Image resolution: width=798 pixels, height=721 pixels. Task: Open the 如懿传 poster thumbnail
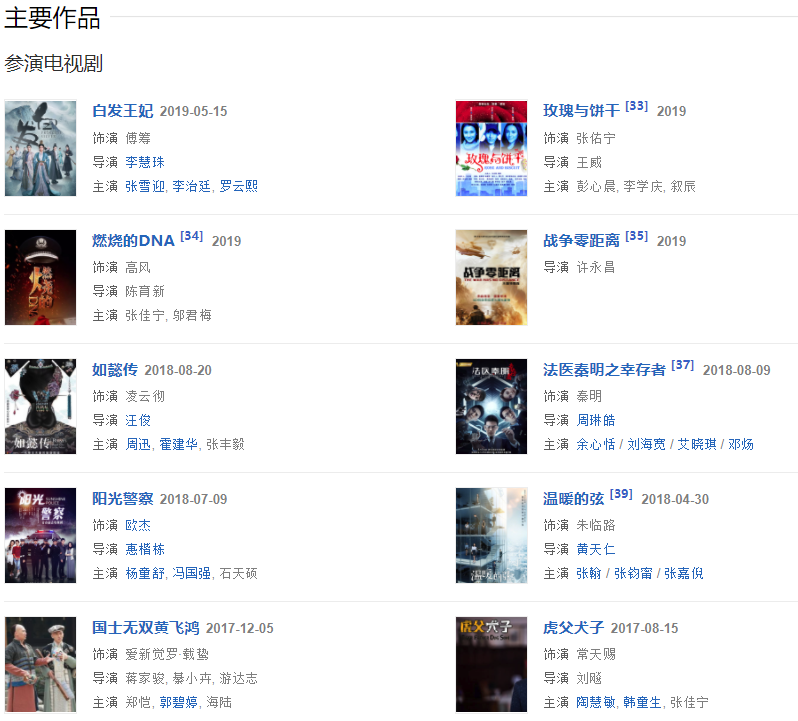pyautogui.click(x=41, y=406)
